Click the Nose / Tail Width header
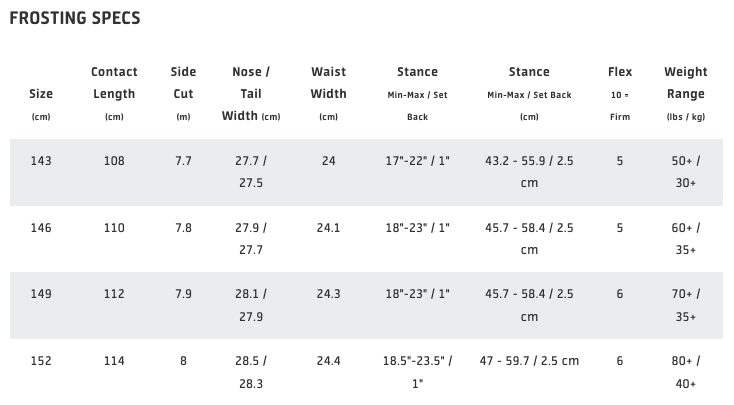The image size is (734, 405). point(251,94)
